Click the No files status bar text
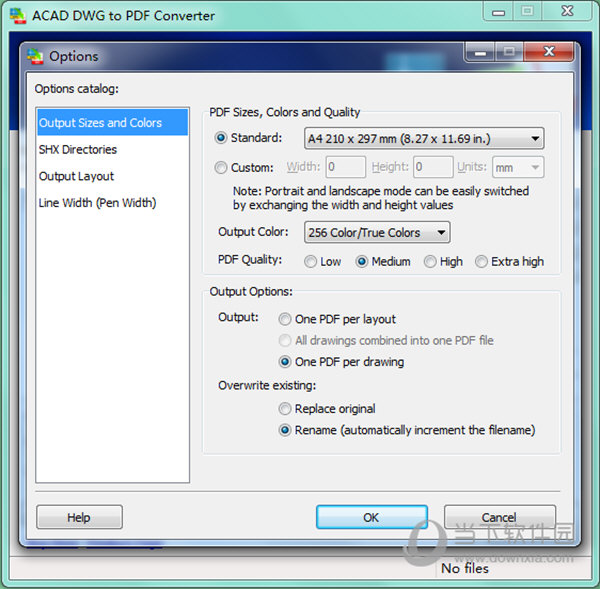 [x=465, y=569]
